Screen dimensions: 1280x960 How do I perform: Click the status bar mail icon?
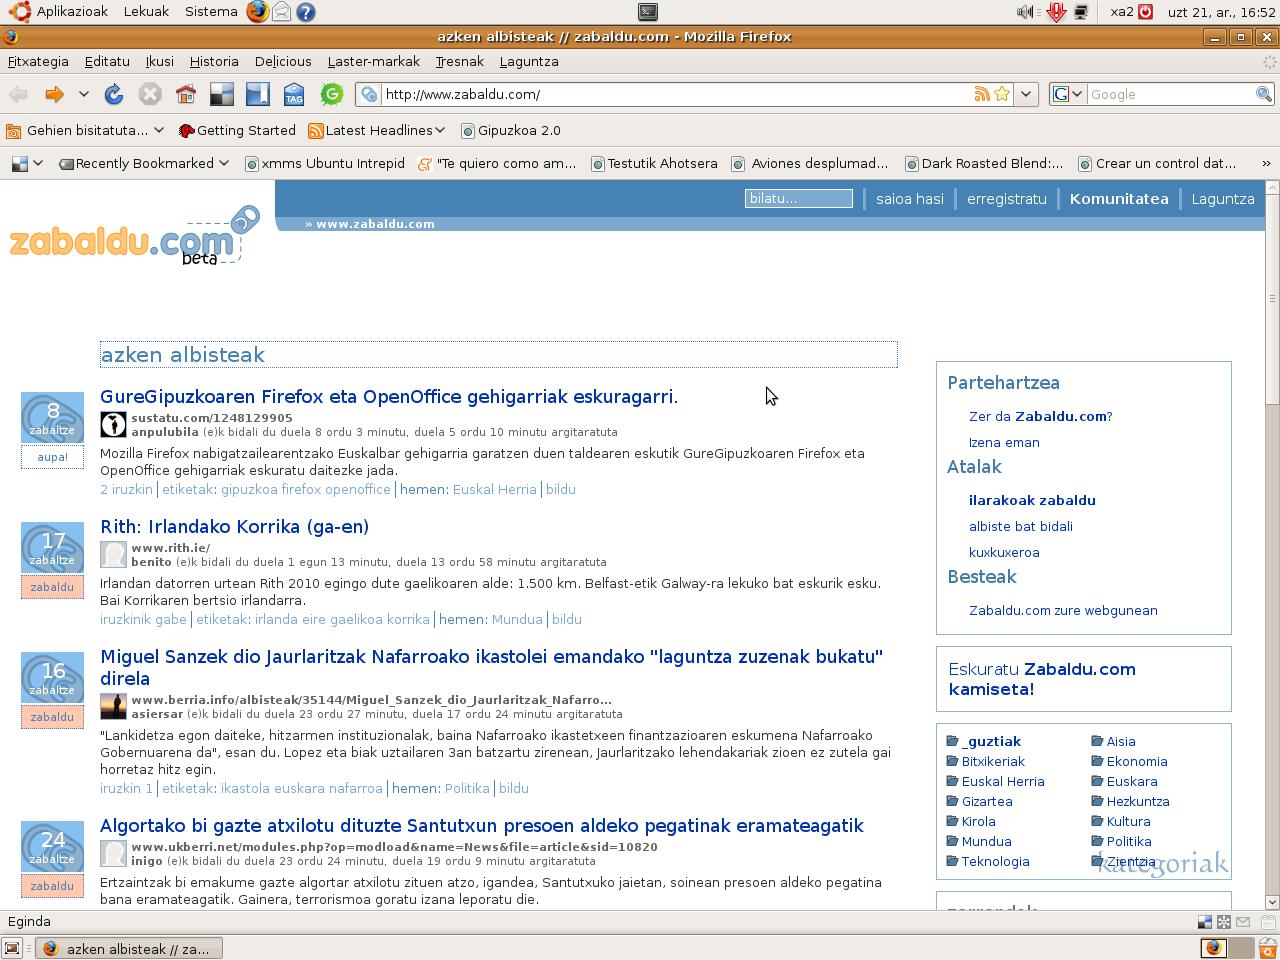click(x=1243, y=922)
